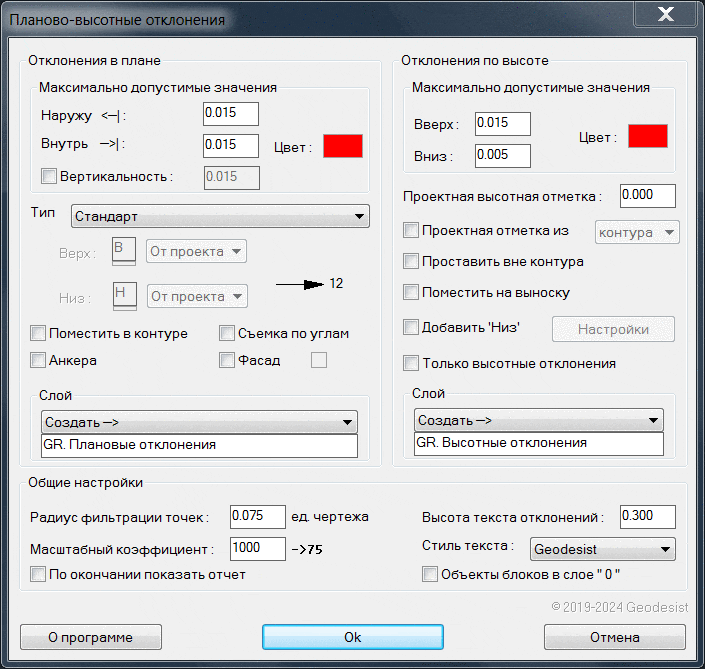Close the dialog with the X button
705x669 pixels.
click(663, 16)
